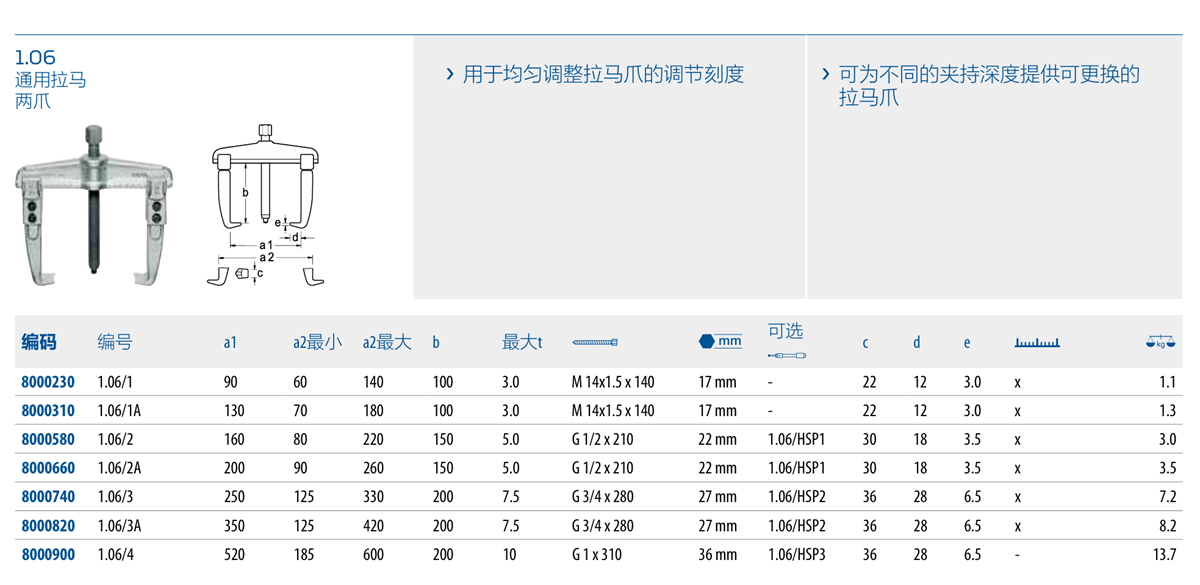The height and width of the screenshot is (585, 1200).
Task: Click the ruler scale icon in header
Action: [x=1036, y=343]
